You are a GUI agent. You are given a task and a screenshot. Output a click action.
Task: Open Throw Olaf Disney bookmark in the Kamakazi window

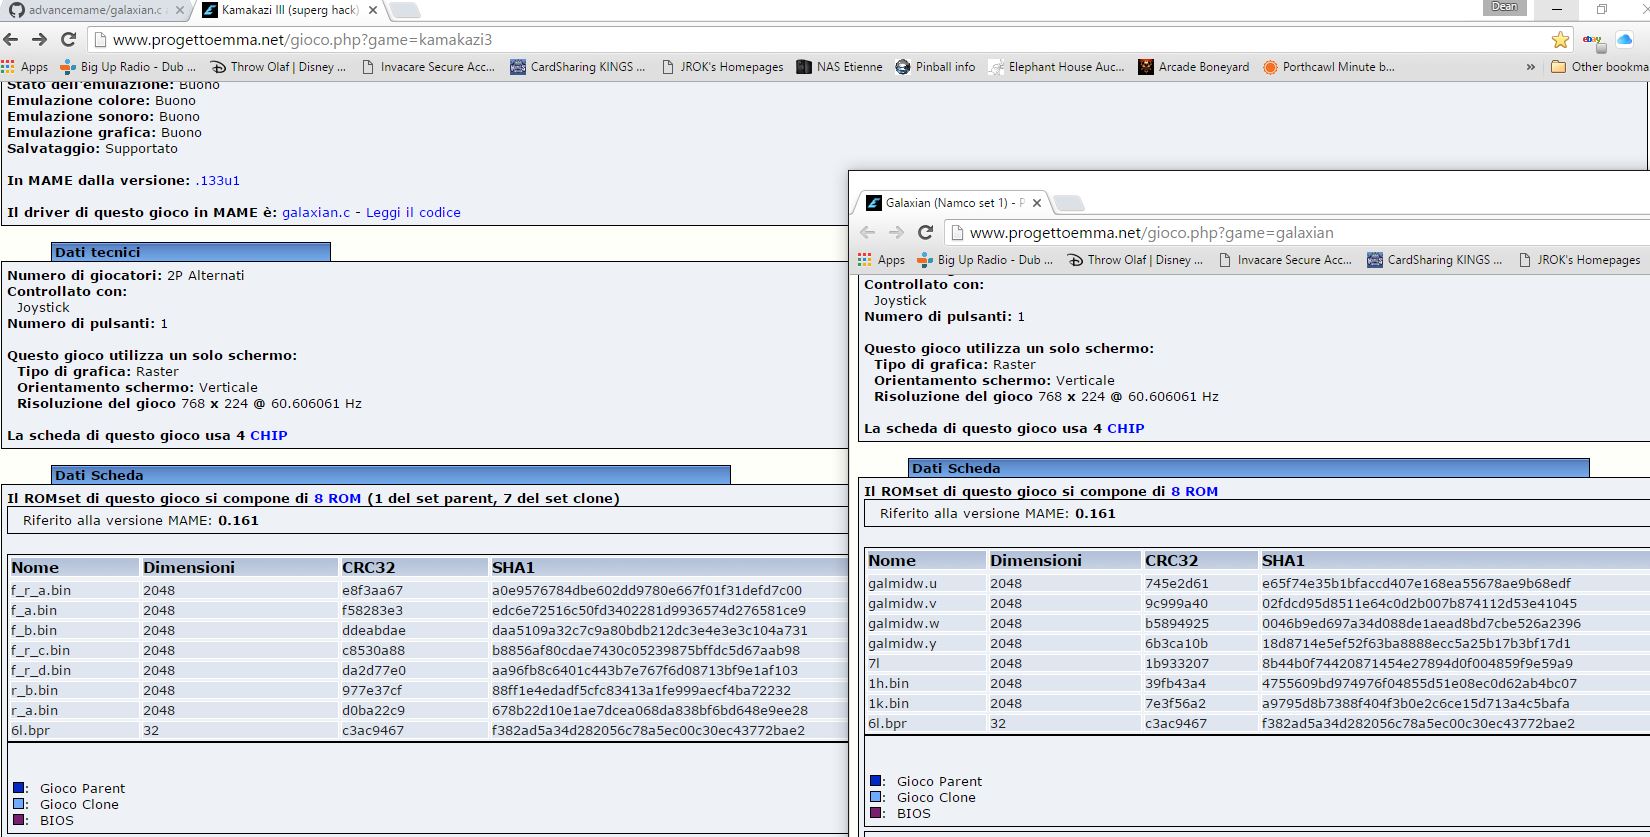coord(278,67)
